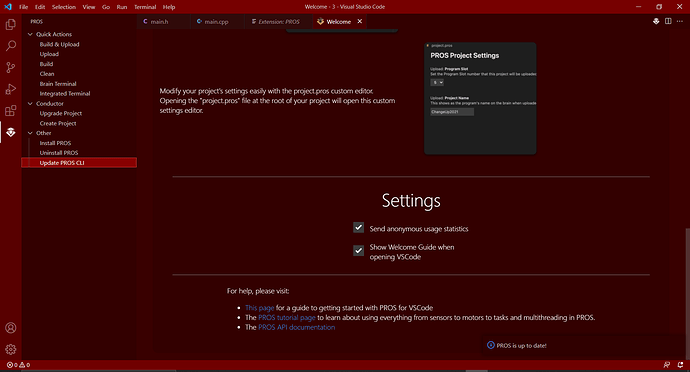Open the Explorer view in activity bar
This screenshot has width=690, height=372.
click(x=11, y=24)
